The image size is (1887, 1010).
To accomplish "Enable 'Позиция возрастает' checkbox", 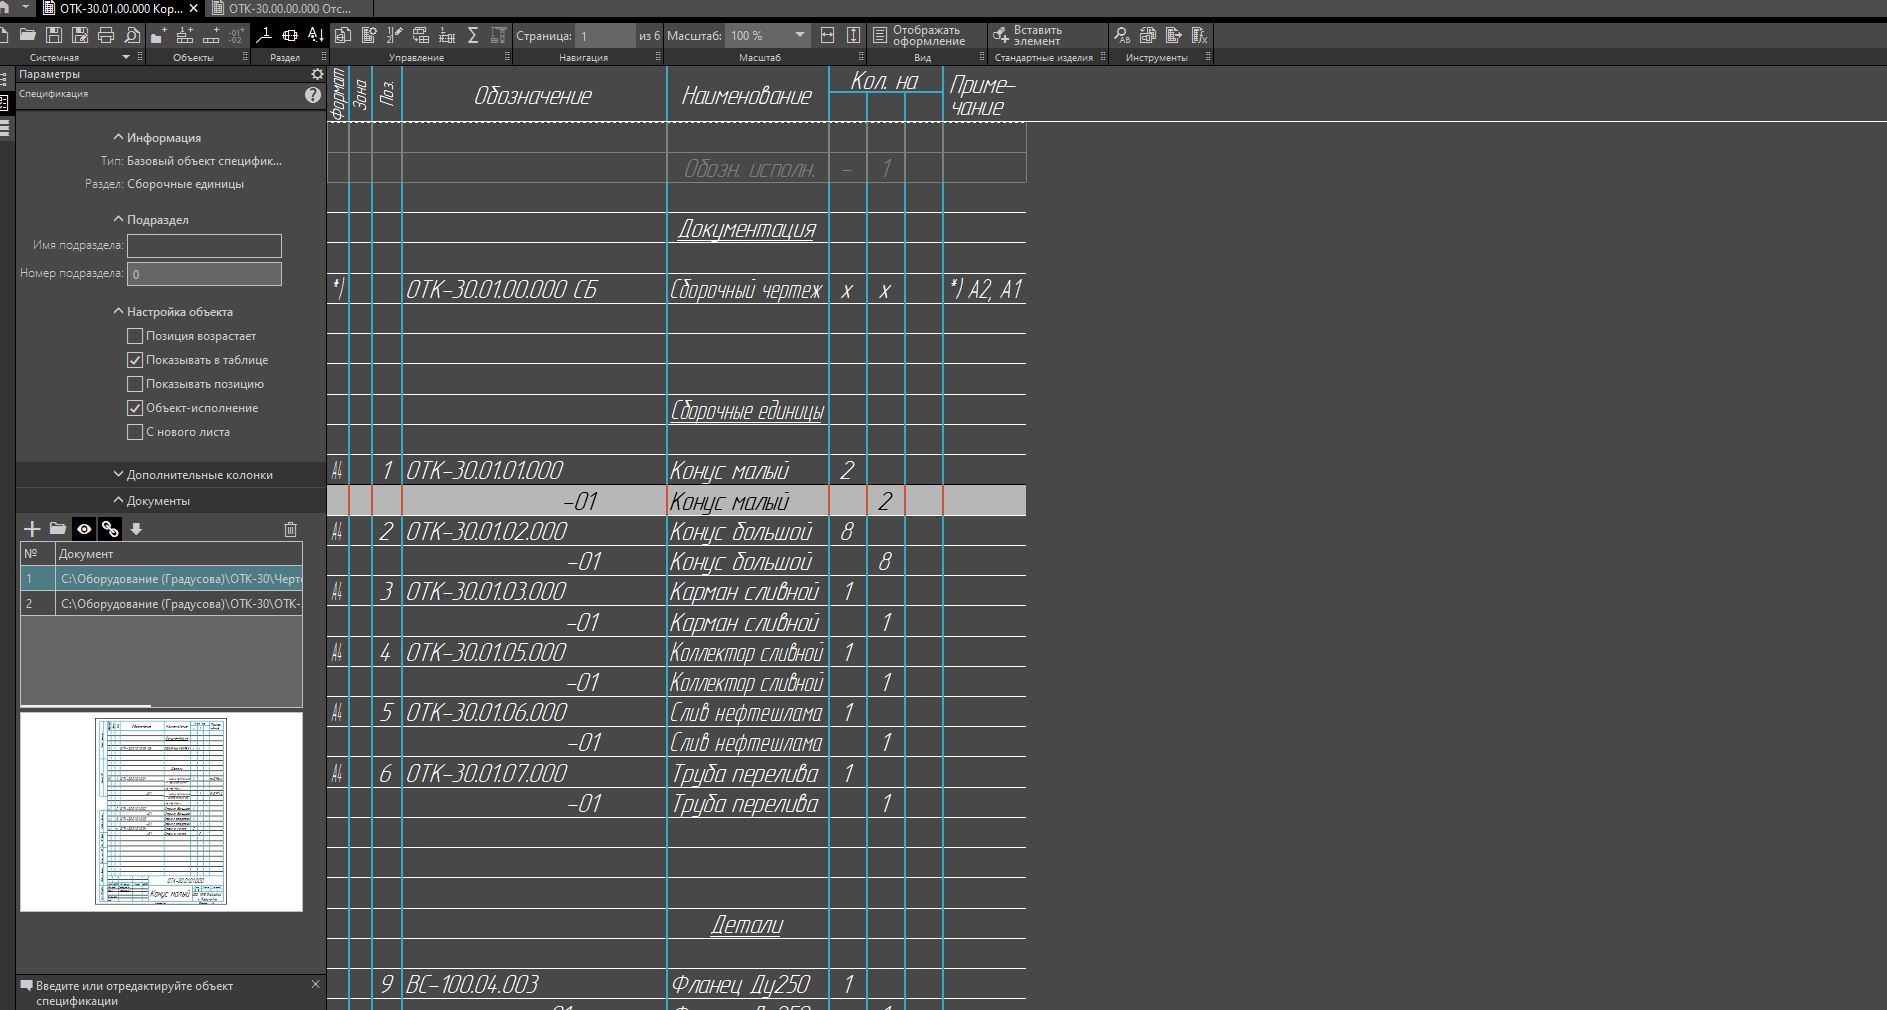I will tap(135, 336).
